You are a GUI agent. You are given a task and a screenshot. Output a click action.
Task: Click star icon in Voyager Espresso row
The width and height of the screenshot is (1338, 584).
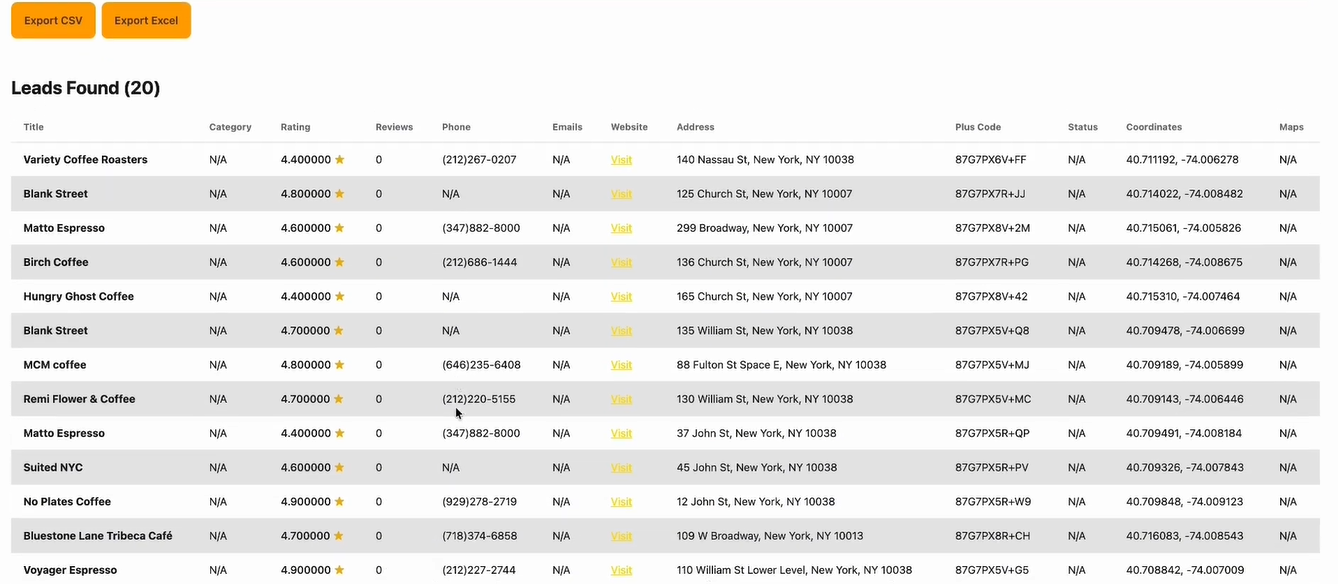[x=340, y=570]
